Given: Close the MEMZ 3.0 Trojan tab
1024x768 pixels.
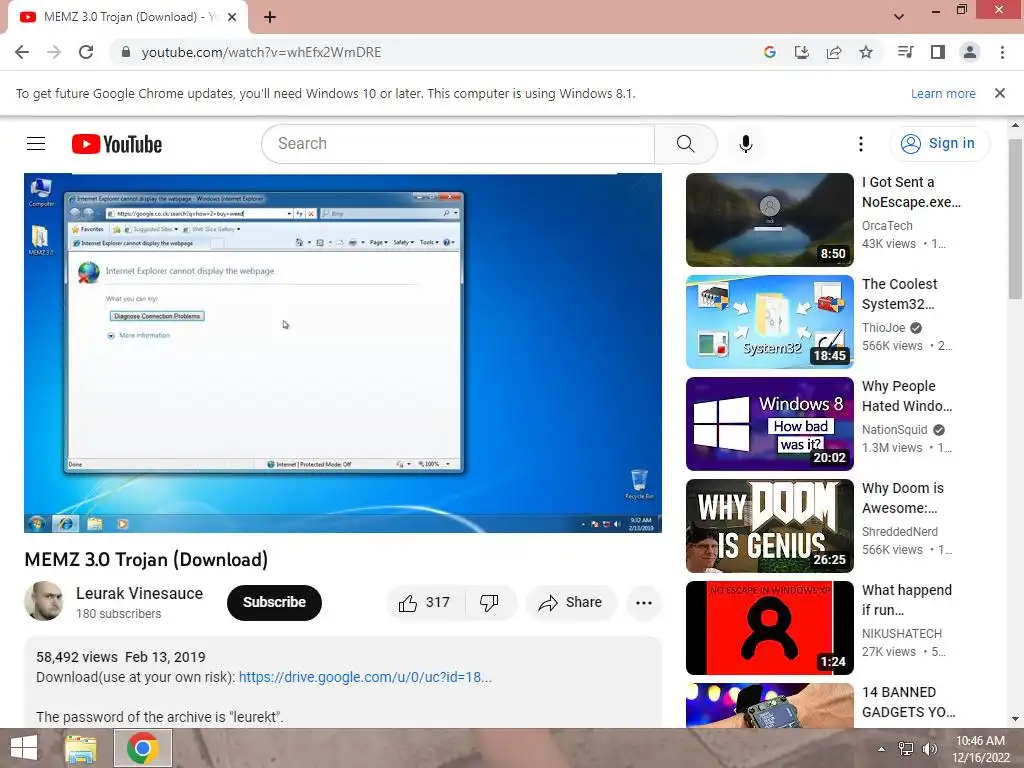Looking at the screenshot, I should [x=232, y=17].
